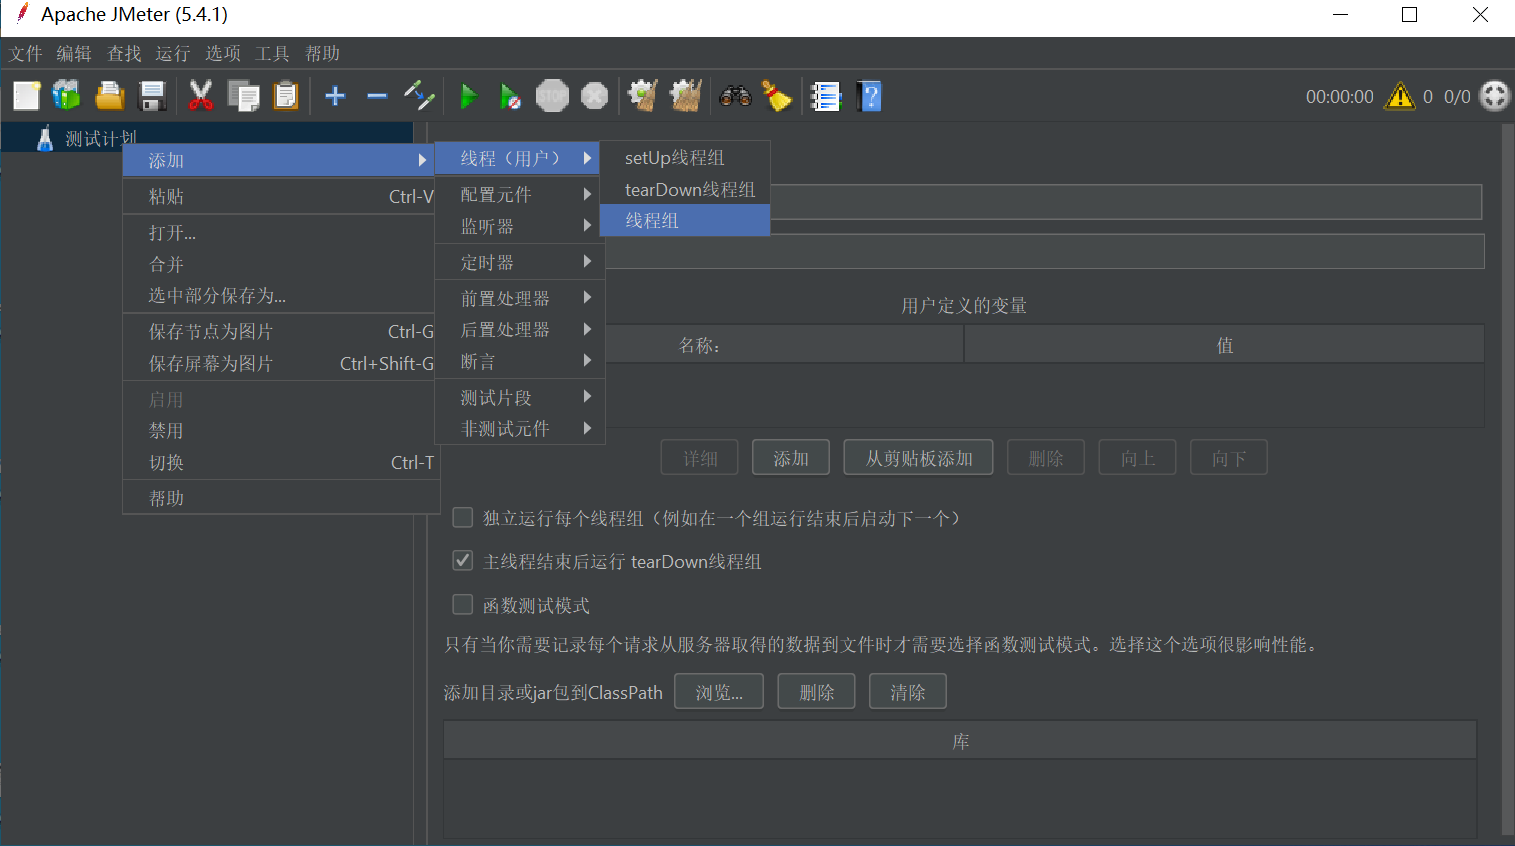The width and height of the screenshot is (1515, 846).
Task: Click the Copy icon in toolbar
Action: [x=243, y=96]
